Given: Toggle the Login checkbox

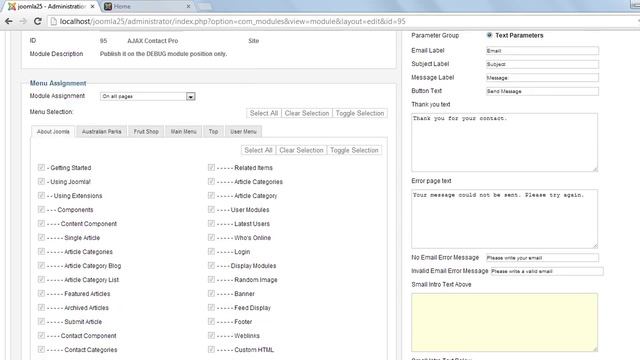Looking at the screenshot, I should click(x=211, y=251).
